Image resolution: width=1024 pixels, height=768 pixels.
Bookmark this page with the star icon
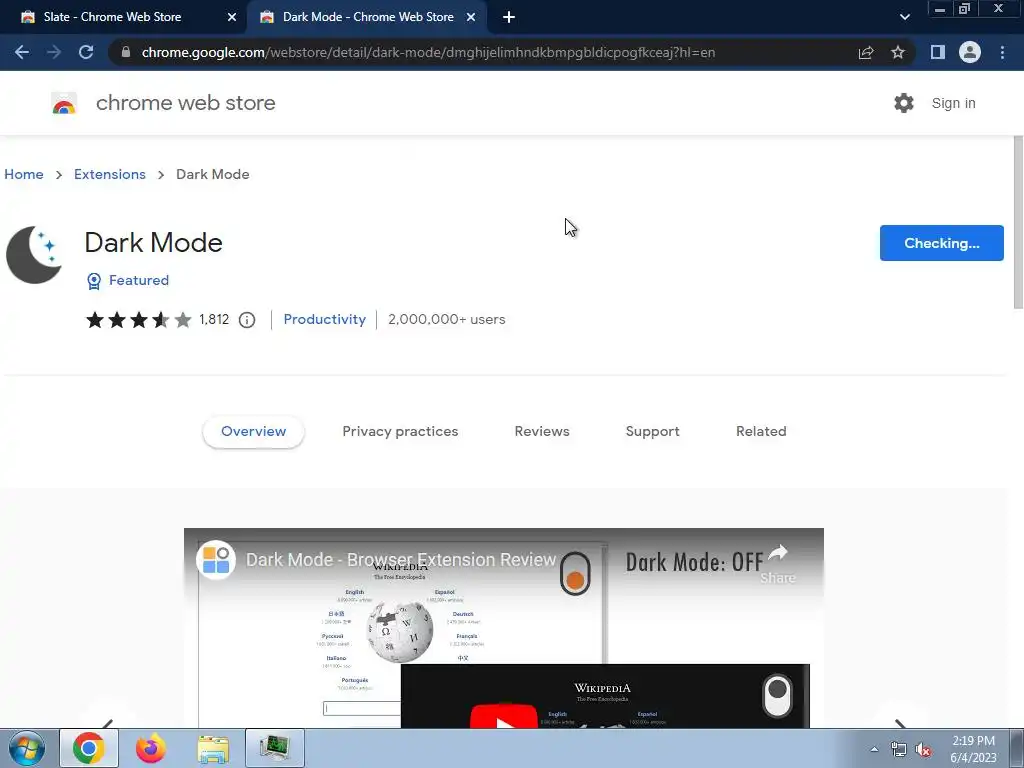[898, 52]
